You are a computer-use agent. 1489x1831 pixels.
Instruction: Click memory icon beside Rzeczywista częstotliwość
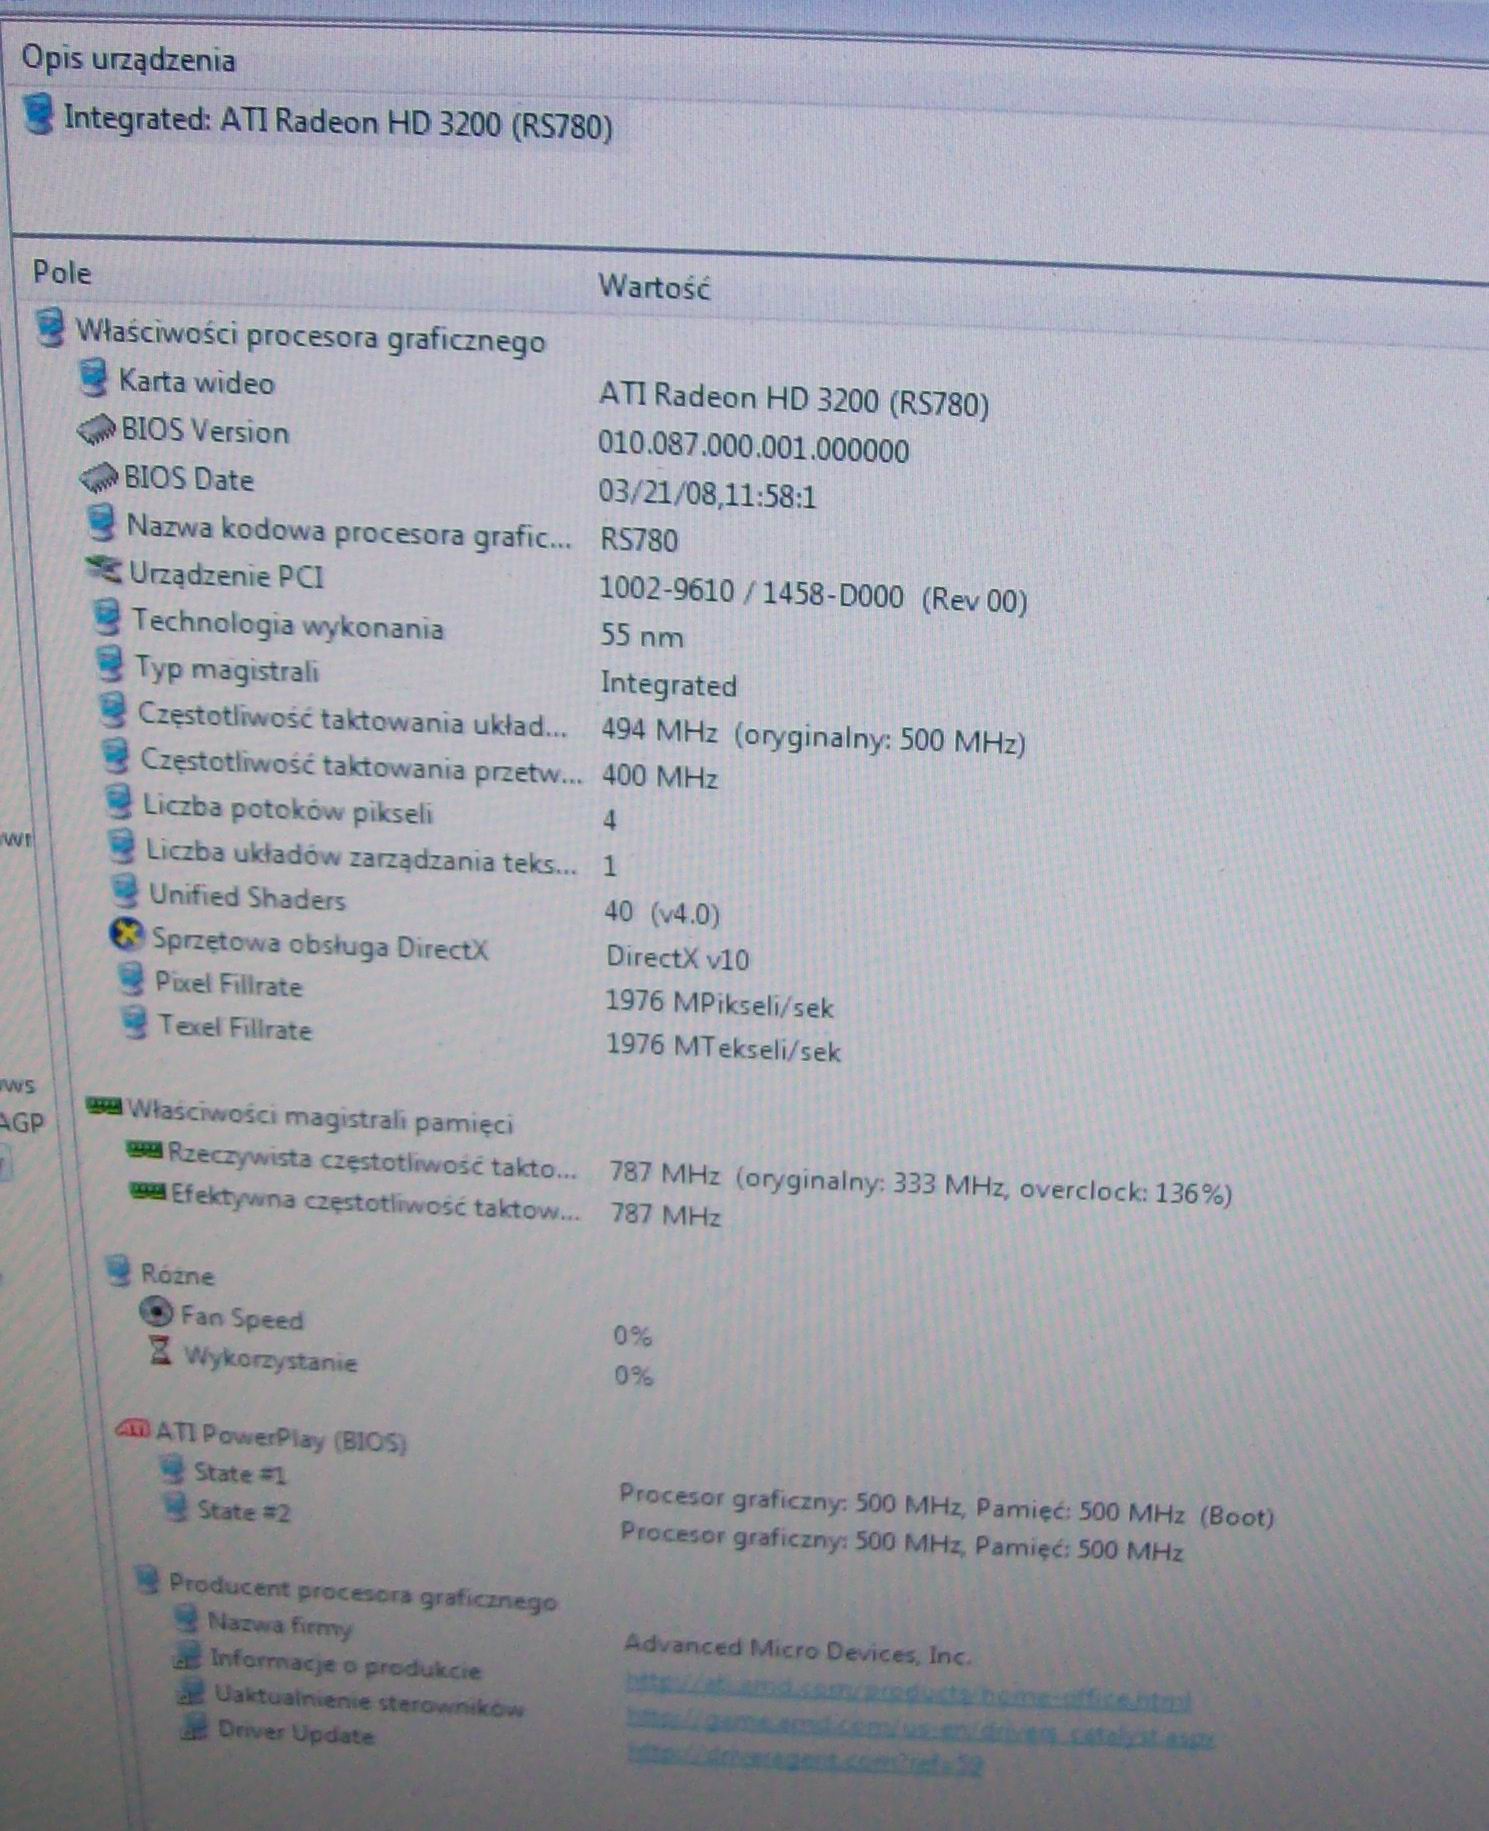tap(145, 1150)
